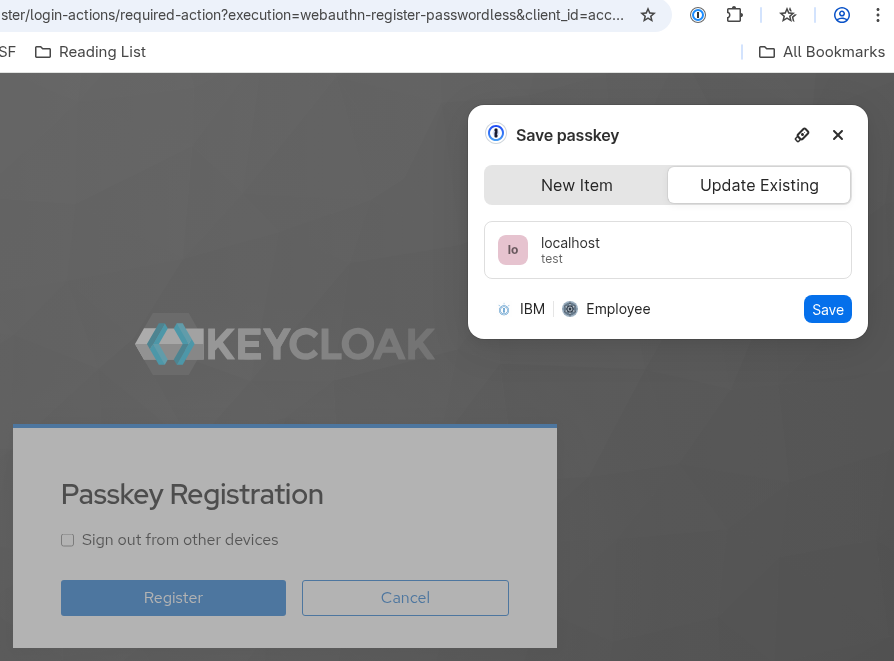Select the IBM account icon
This screenshot has height=661, width=894.
click(503, 309)
